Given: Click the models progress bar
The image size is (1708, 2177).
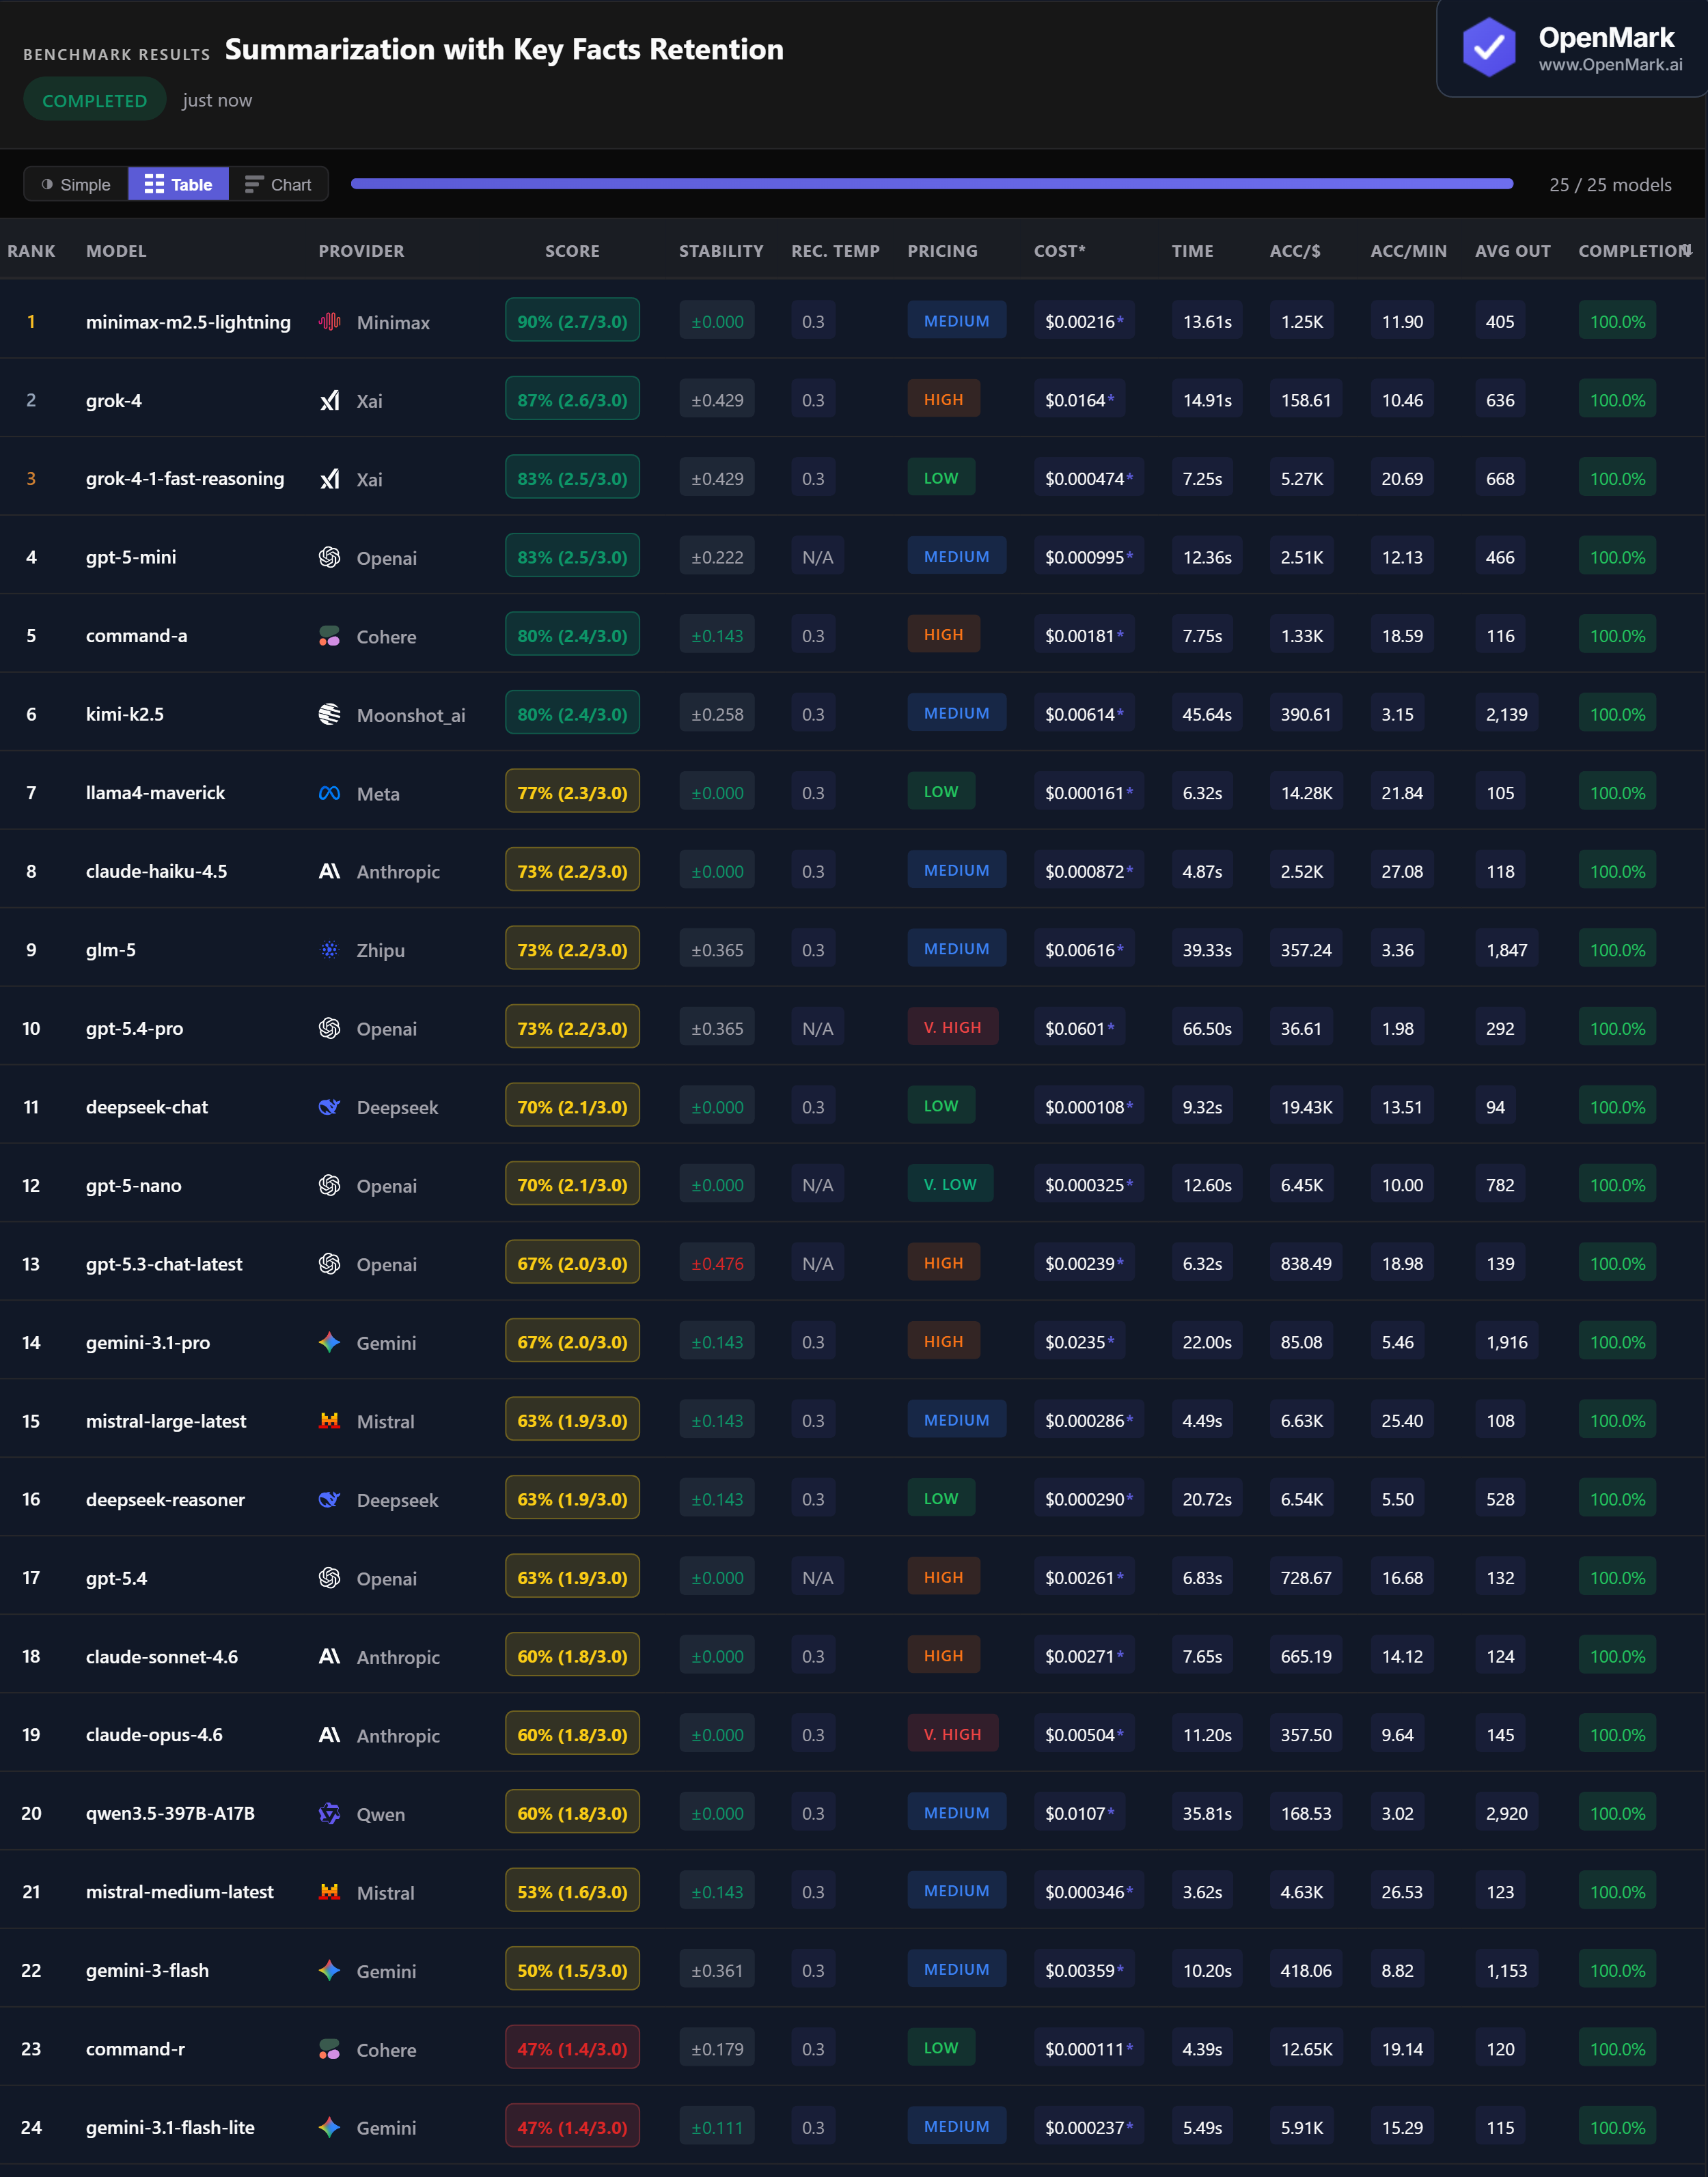Looking at the screenshot, I should pyautogui.click(x=931, y=184).
